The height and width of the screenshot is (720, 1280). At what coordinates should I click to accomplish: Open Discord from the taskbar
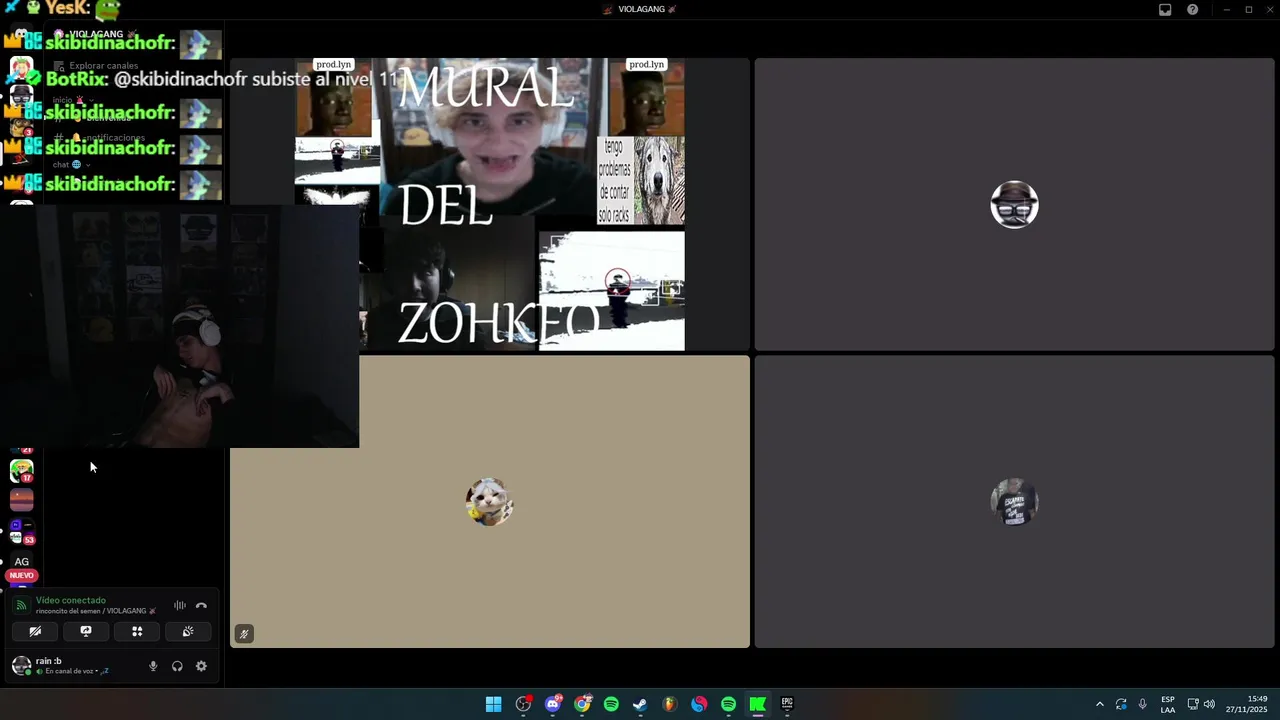point(553,704)
